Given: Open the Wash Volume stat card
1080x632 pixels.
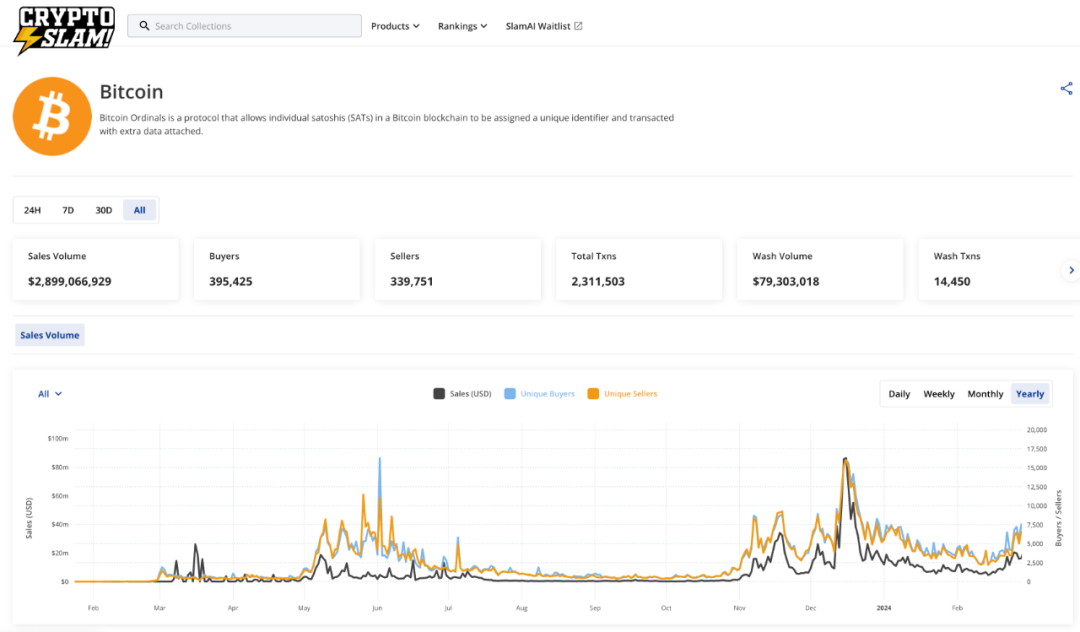Looking at the screenshot, I should [820, 269].
